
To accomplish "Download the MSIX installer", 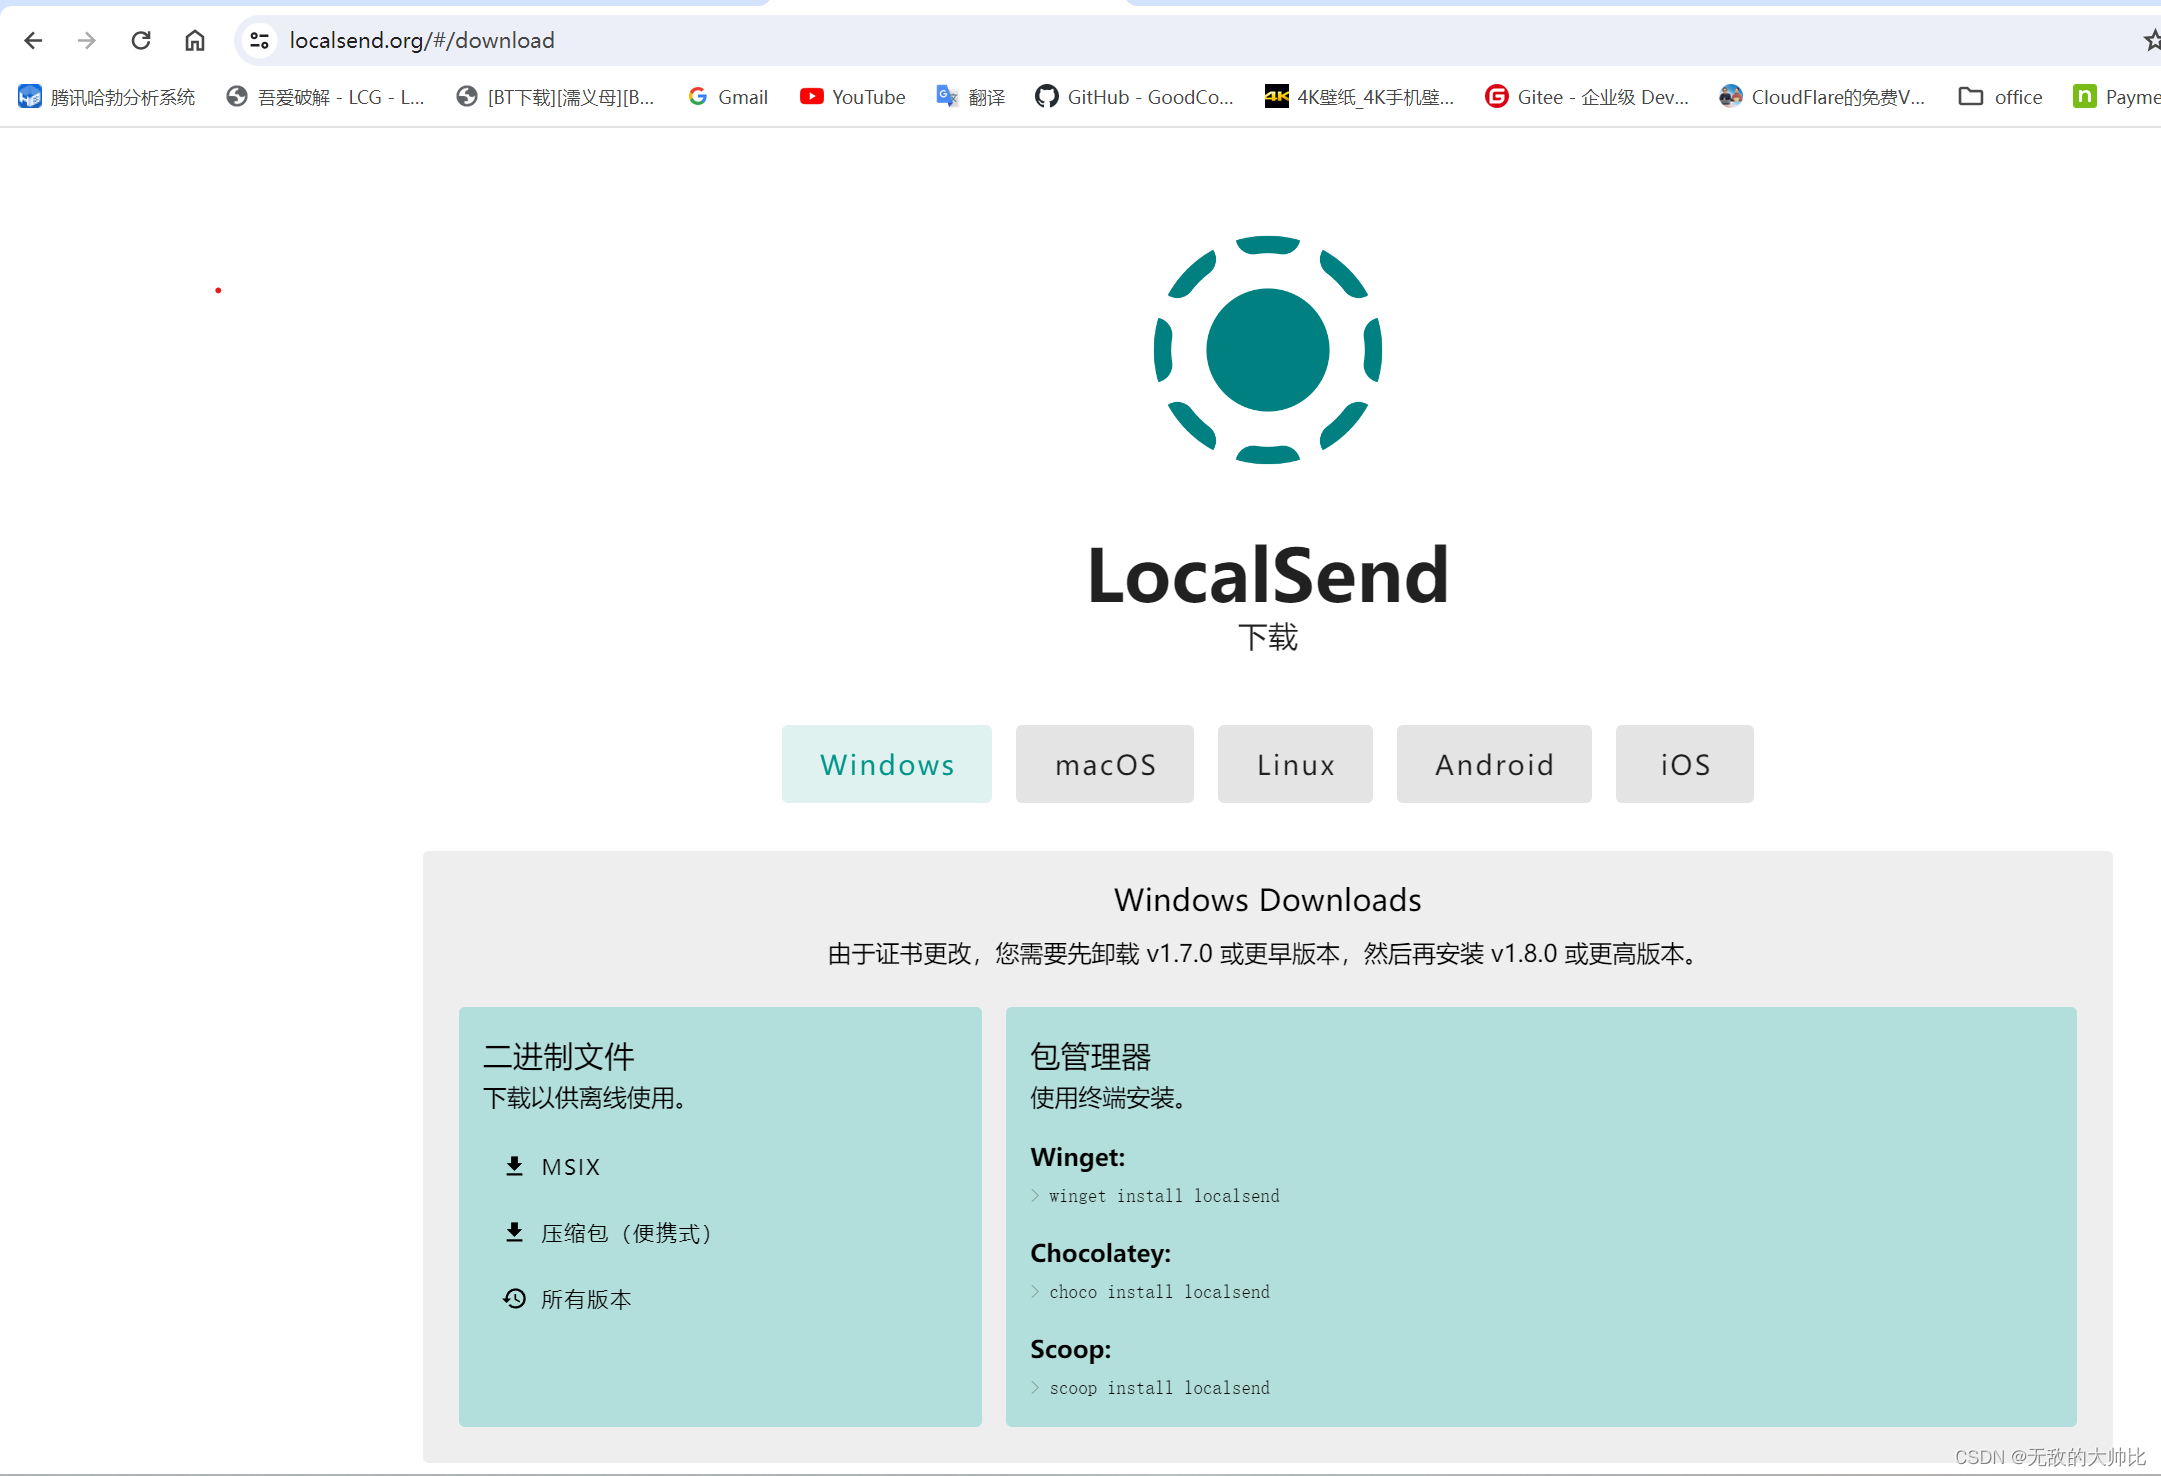I will [570, 1166].
